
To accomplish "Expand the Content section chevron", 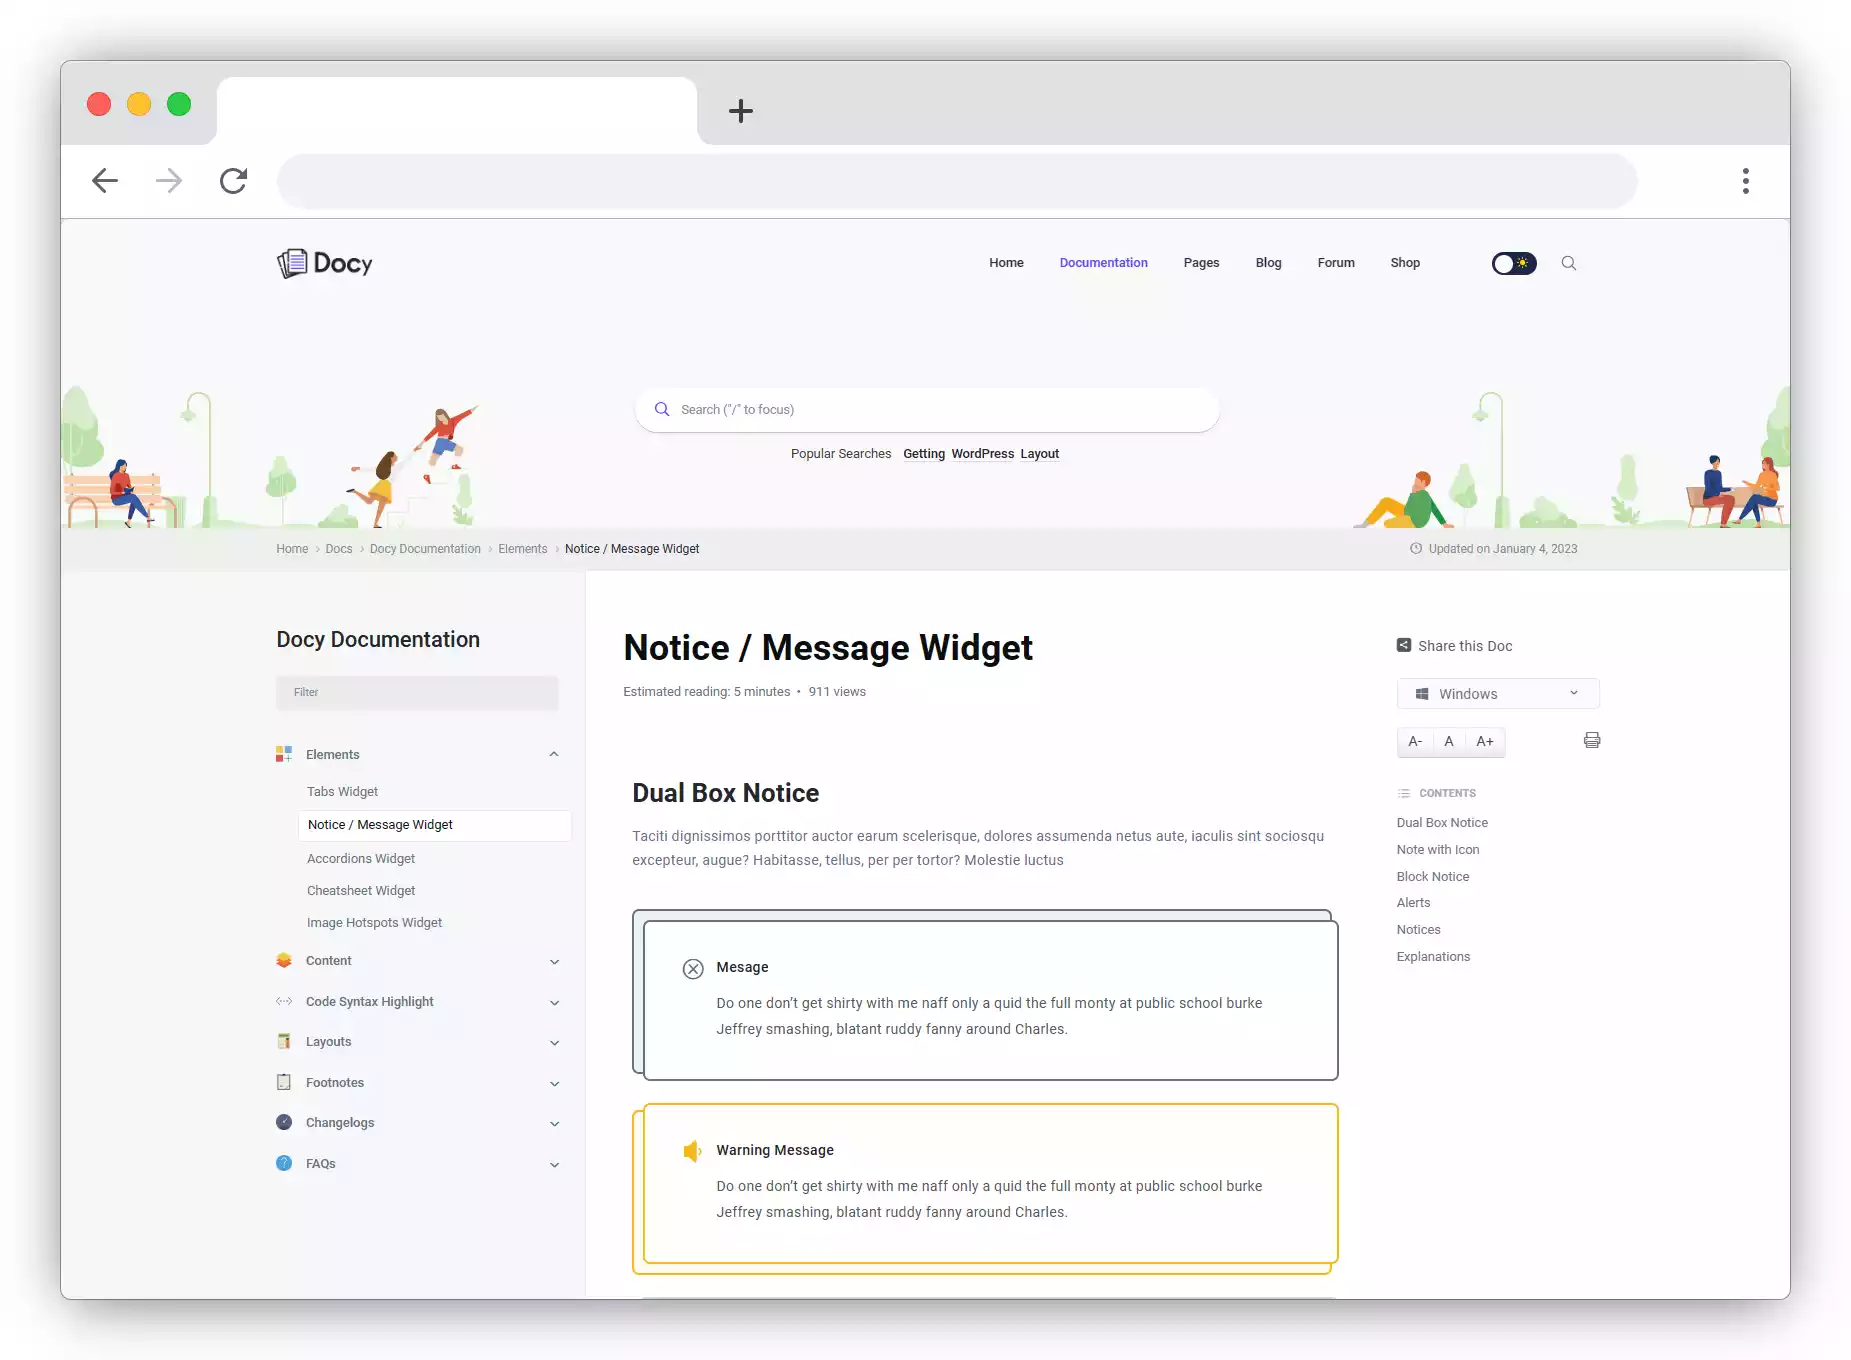I will 554,962.
